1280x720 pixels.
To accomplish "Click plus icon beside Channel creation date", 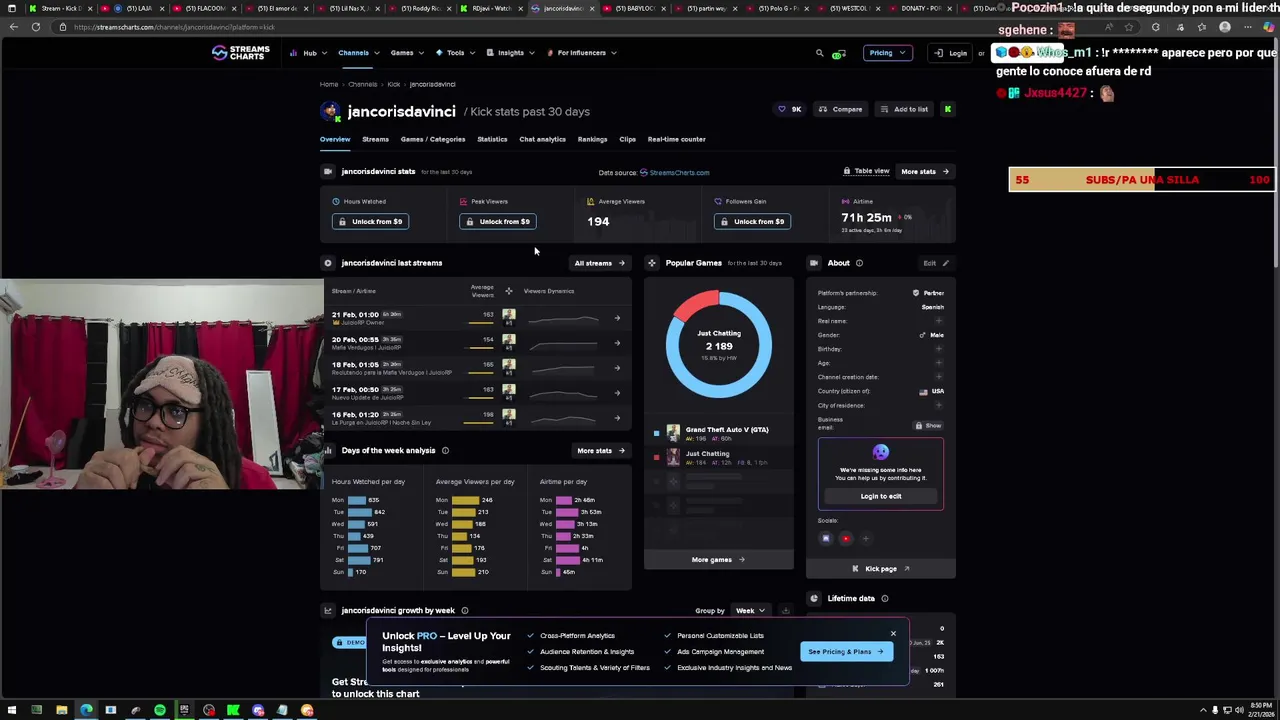I will [x=938, y=377].
